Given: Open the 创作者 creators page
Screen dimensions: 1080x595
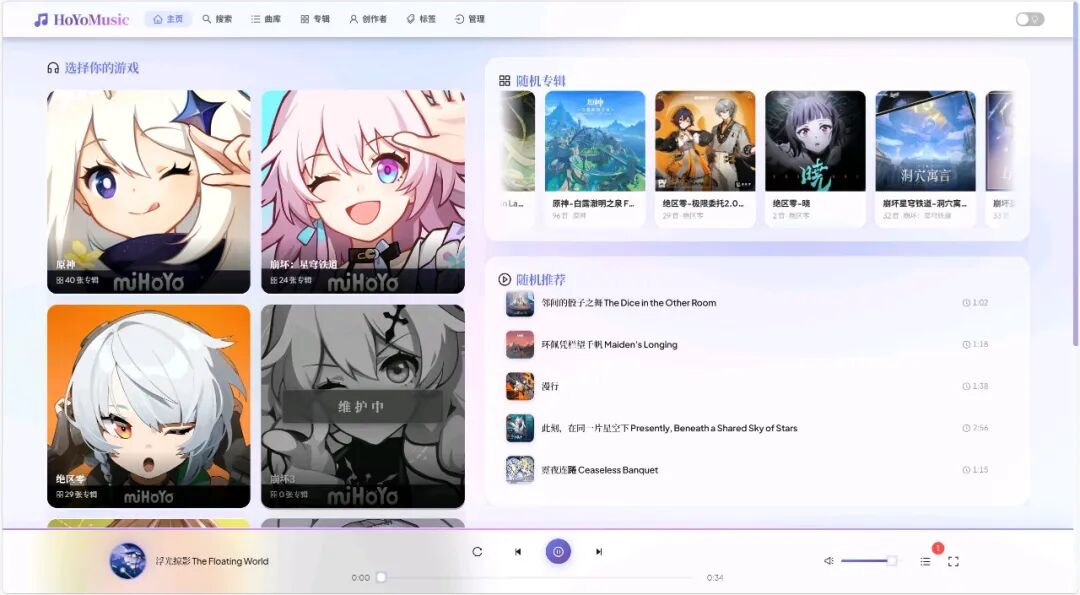Looking at the screenshot, I should coord(367,19).
